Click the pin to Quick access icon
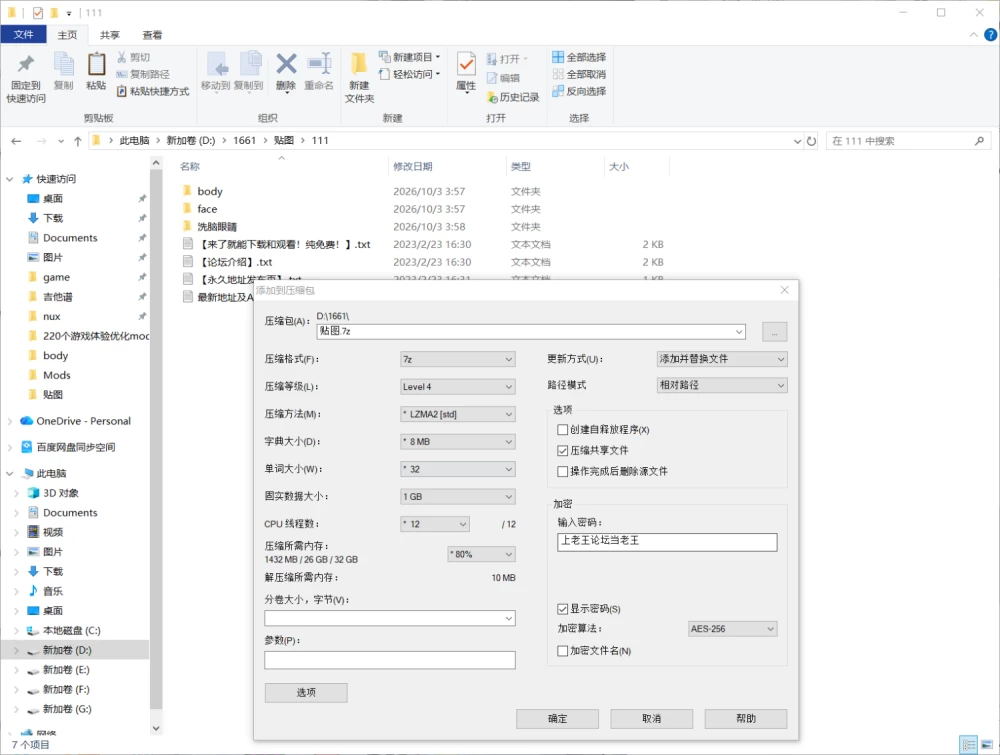 coord(26,64)
